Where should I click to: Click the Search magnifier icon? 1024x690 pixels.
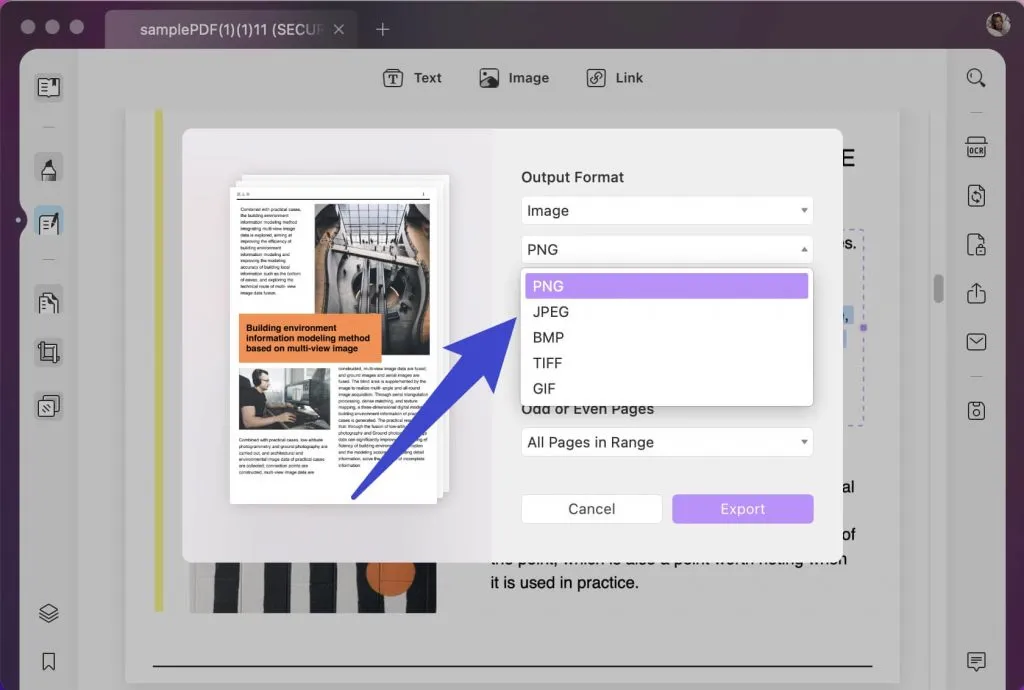[x=976, y=78]
